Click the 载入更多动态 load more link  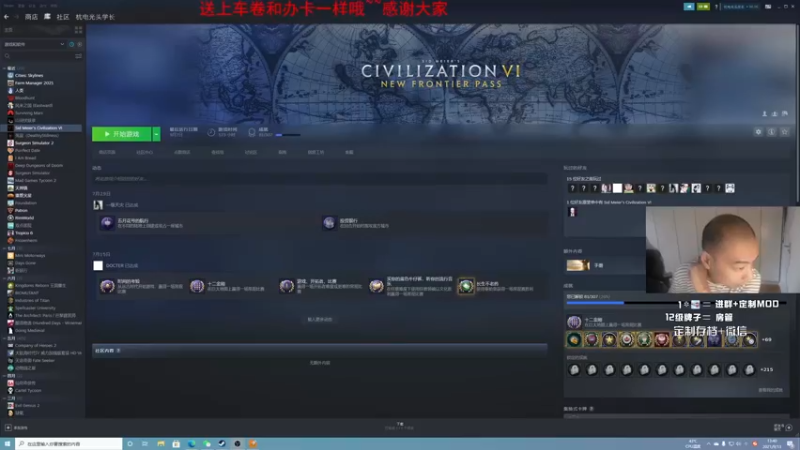click(320, 319)
